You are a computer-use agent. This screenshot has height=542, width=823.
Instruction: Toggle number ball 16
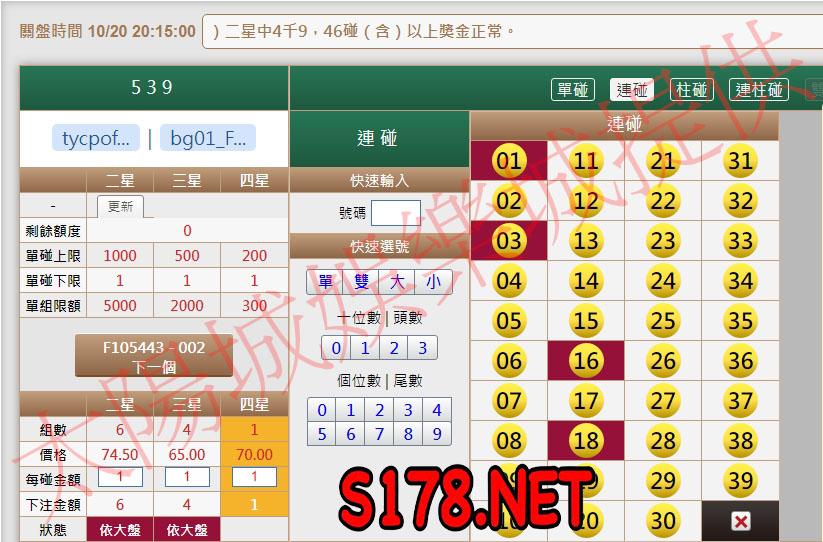click(586, 360)
